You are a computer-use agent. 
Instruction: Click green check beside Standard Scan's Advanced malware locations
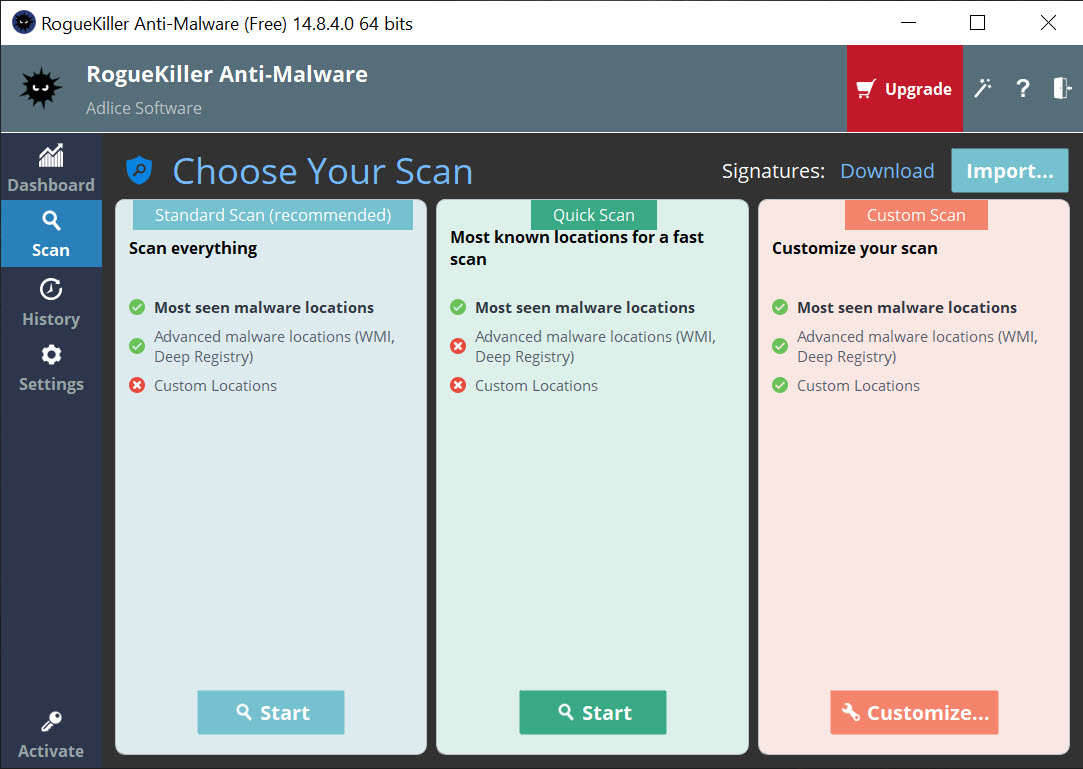[x=137, y=345]
